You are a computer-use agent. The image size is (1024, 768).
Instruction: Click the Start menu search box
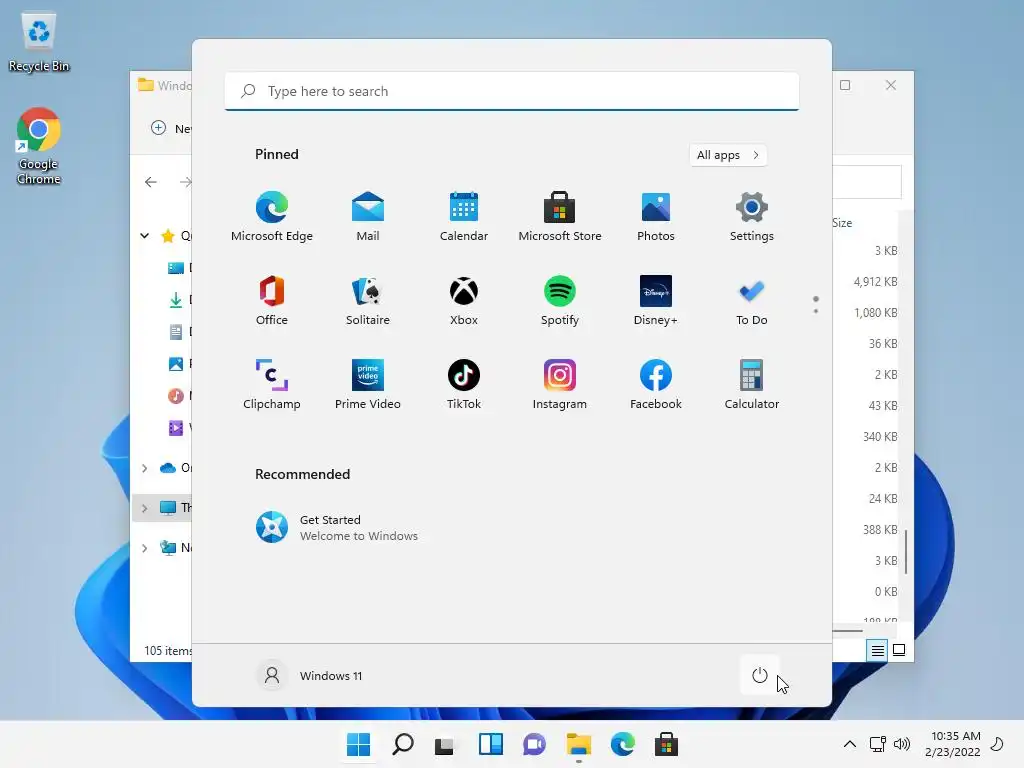pos(511,91)
